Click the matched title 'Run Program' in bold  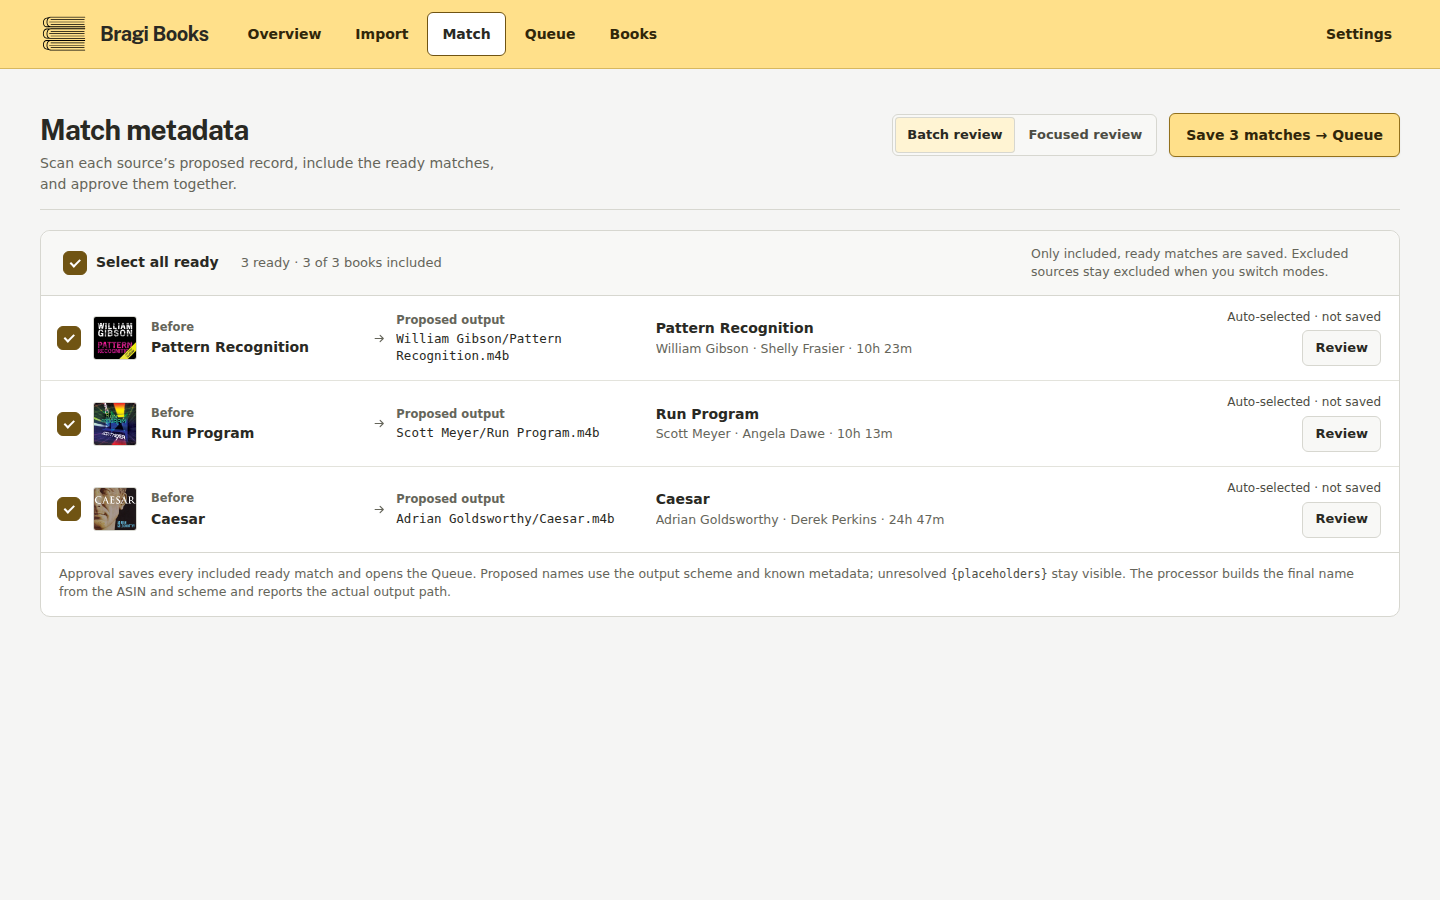pos(707,414)
